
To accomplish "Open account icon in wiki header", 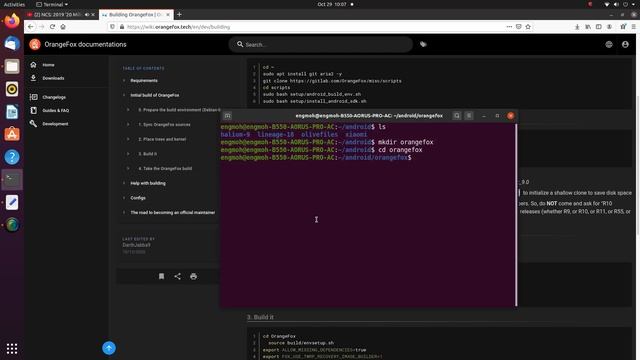I will [625, 44].
